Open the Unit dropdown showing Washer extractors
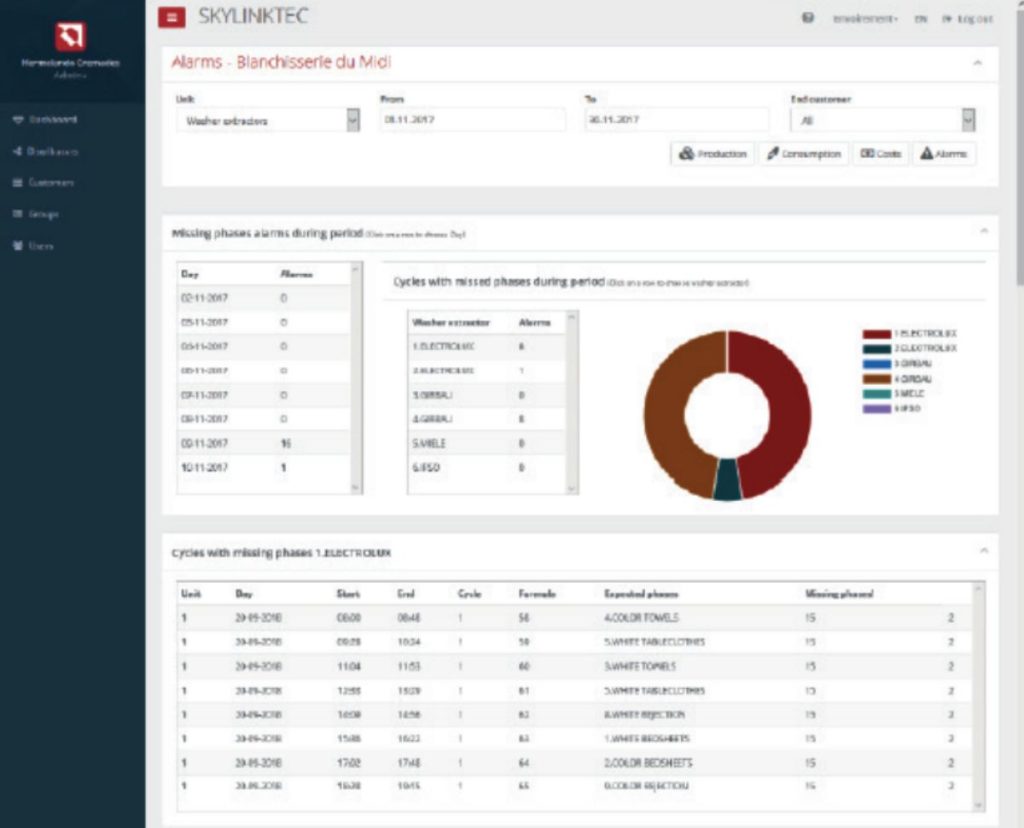 pyautogui.click(x=267, y=120)
